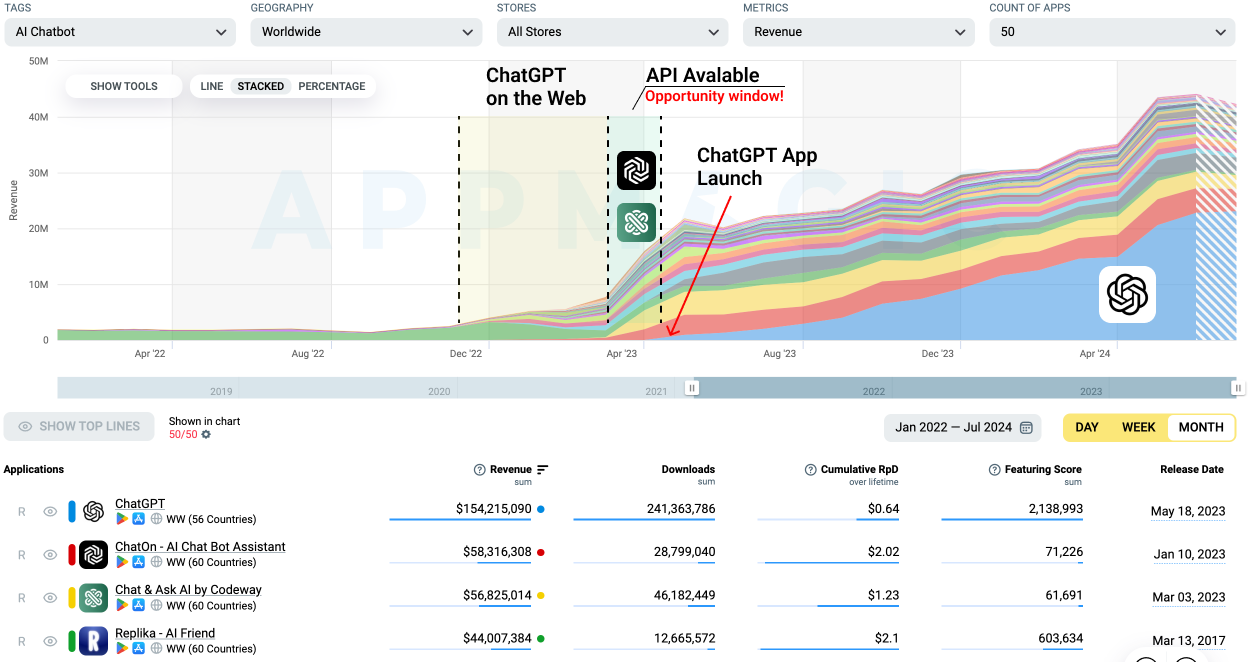Open Google Play icon under Chat & Ask AI

122,605
